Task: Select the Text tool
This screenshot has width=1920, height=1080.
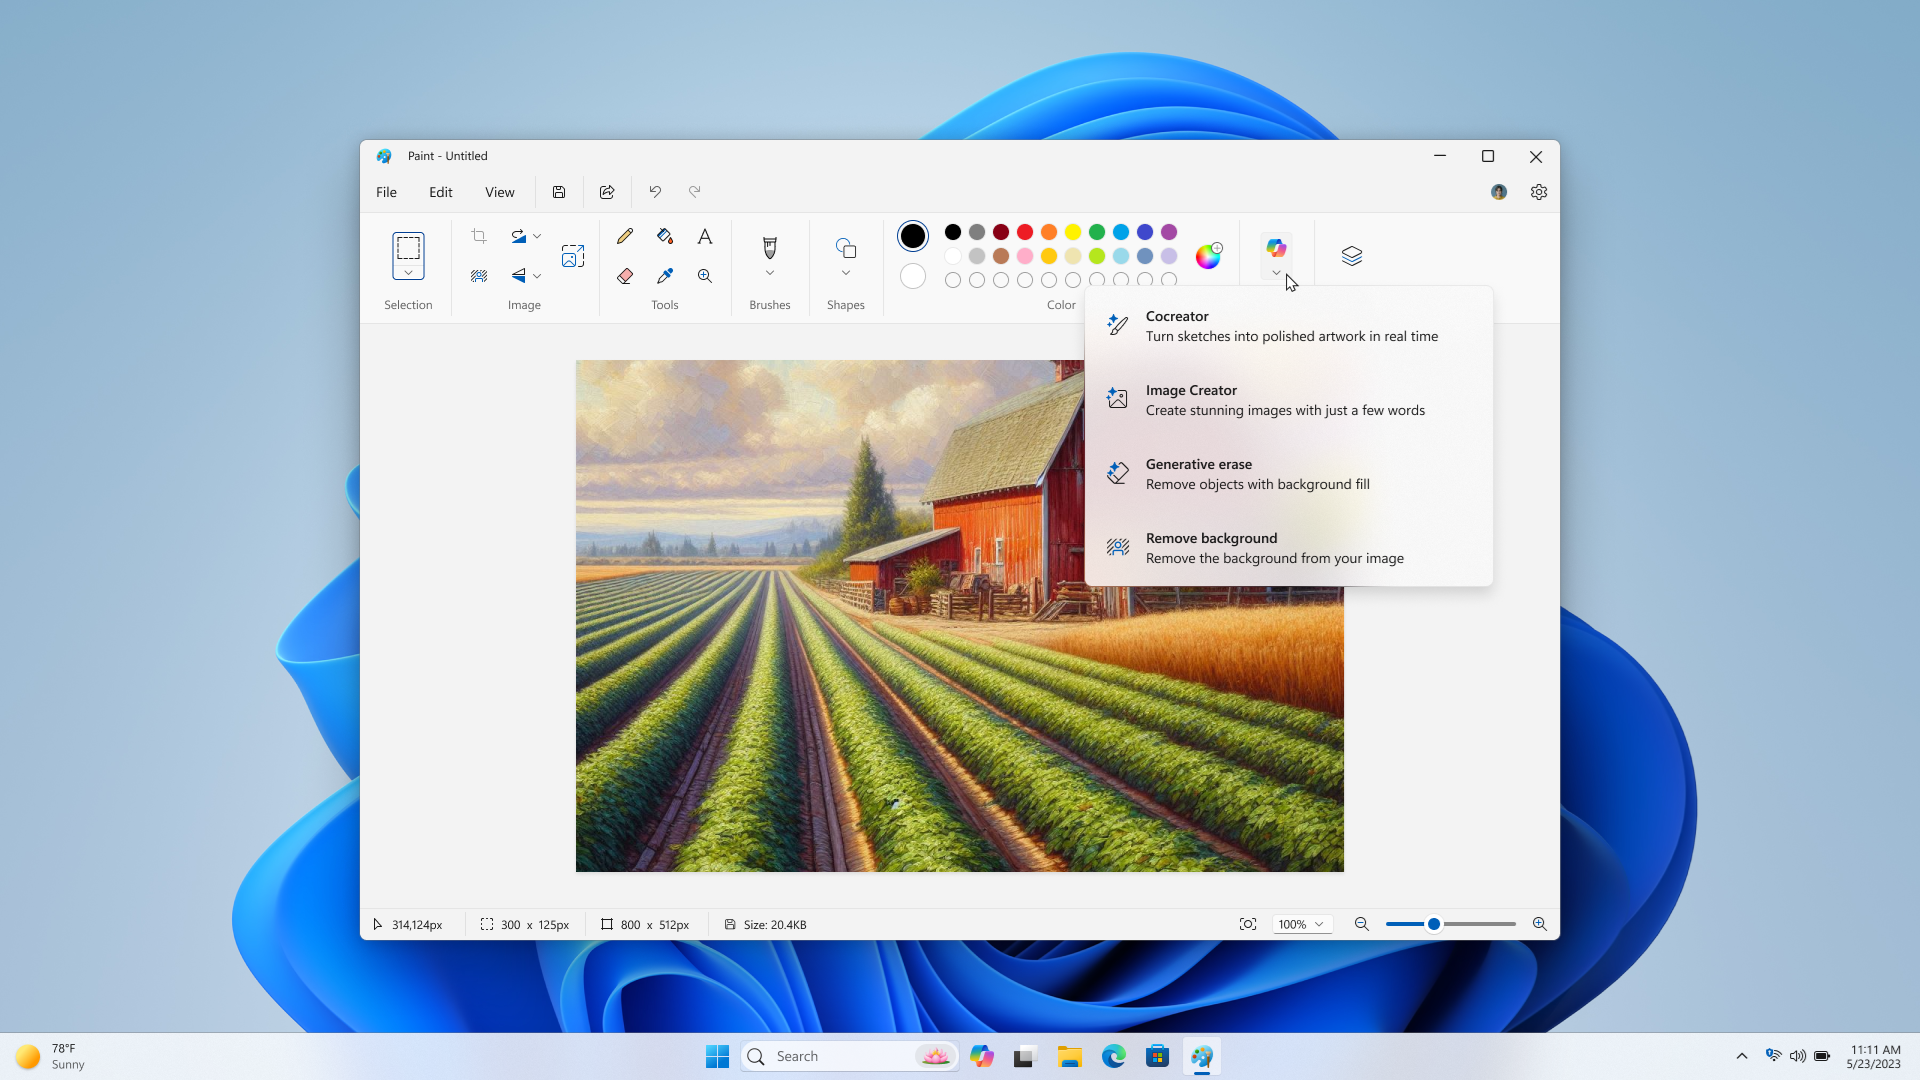Action: pos(704,235)
